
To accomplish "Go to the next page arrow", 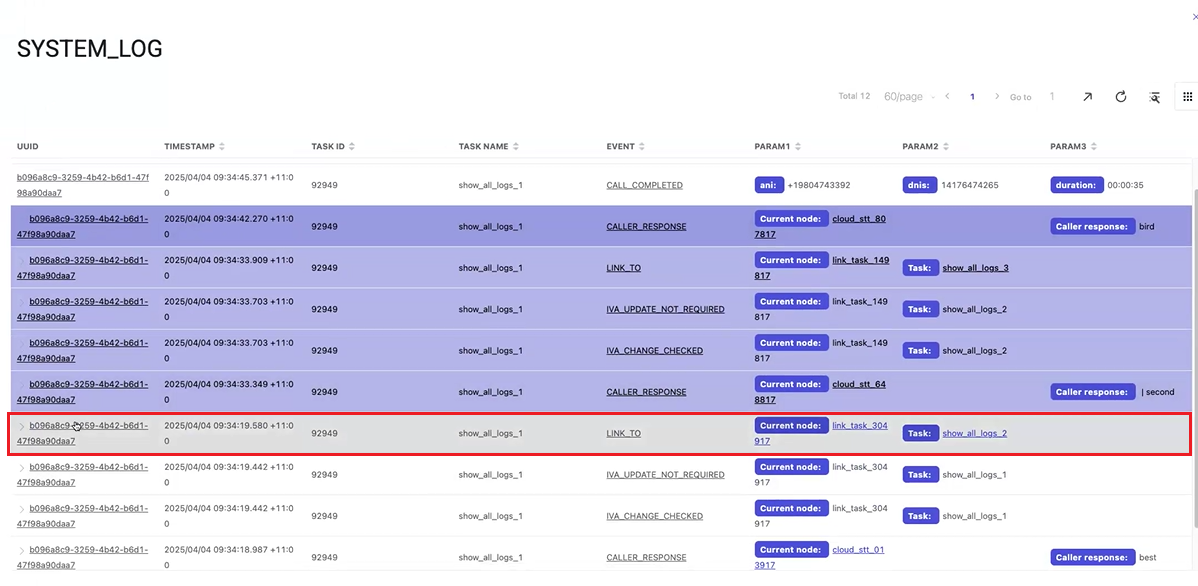I will [x=997, y=97].
